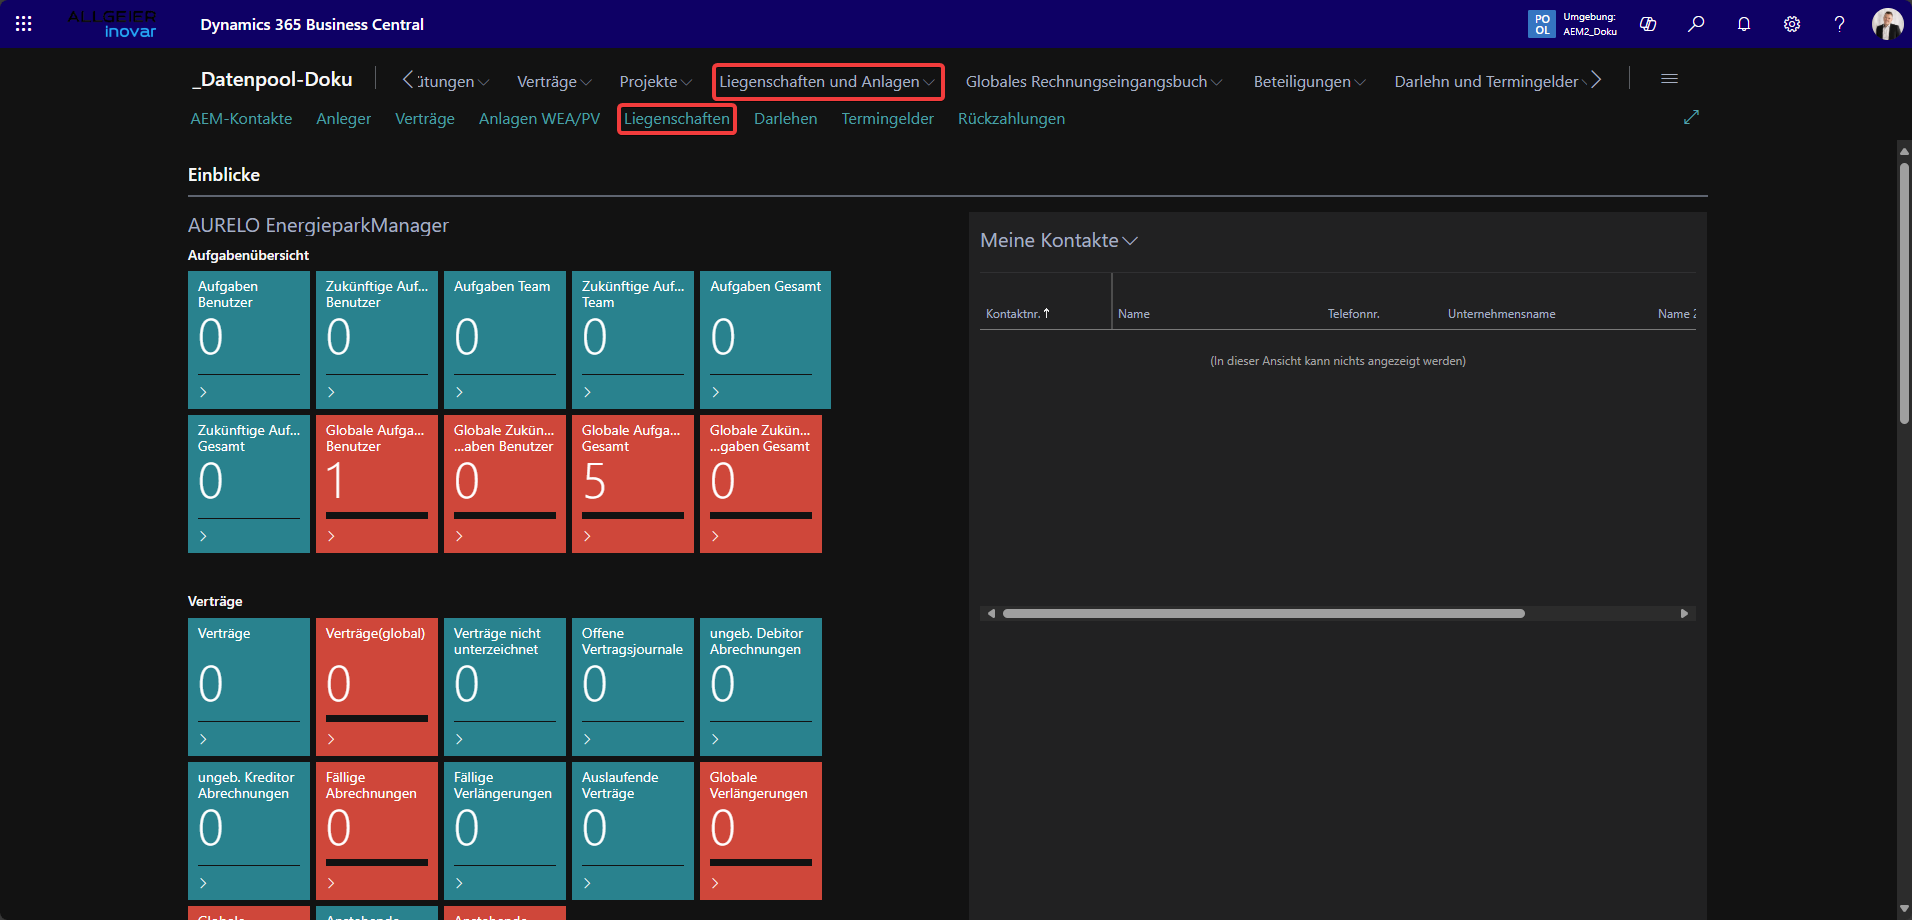The image size is (1912, 920).
Task: Click arrow on Aufgaben Gesamt tile
Action: pyautogui.click(x=715, y=392)
